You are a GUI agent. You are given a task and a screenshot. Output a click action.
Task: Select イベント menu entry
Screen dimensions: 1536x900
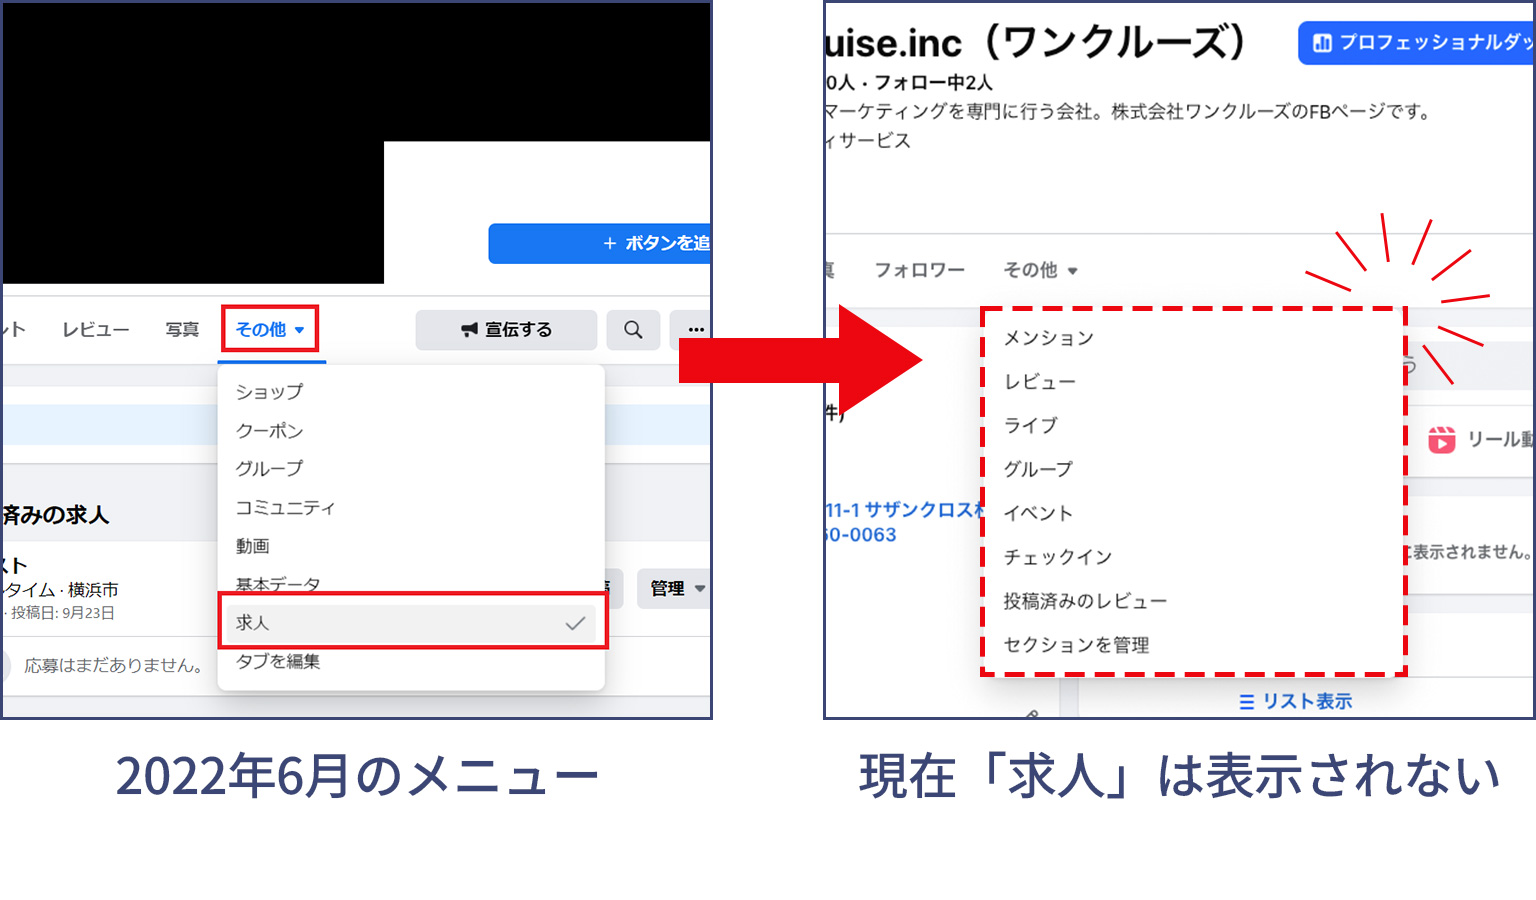tap(1038, 514)
